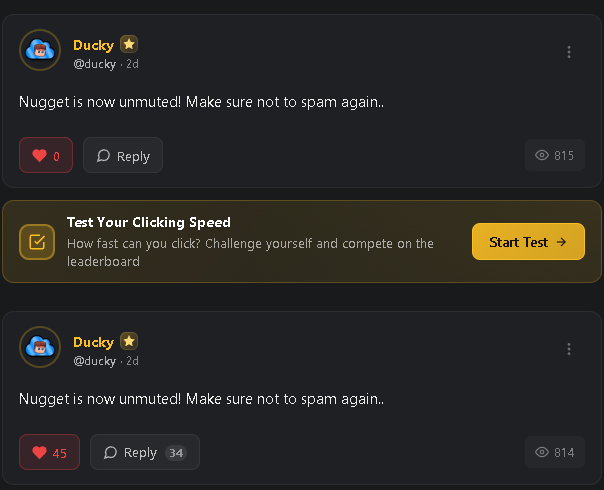
Task: Click the eye icon showing 814 views
Action: tap(543, 452)
